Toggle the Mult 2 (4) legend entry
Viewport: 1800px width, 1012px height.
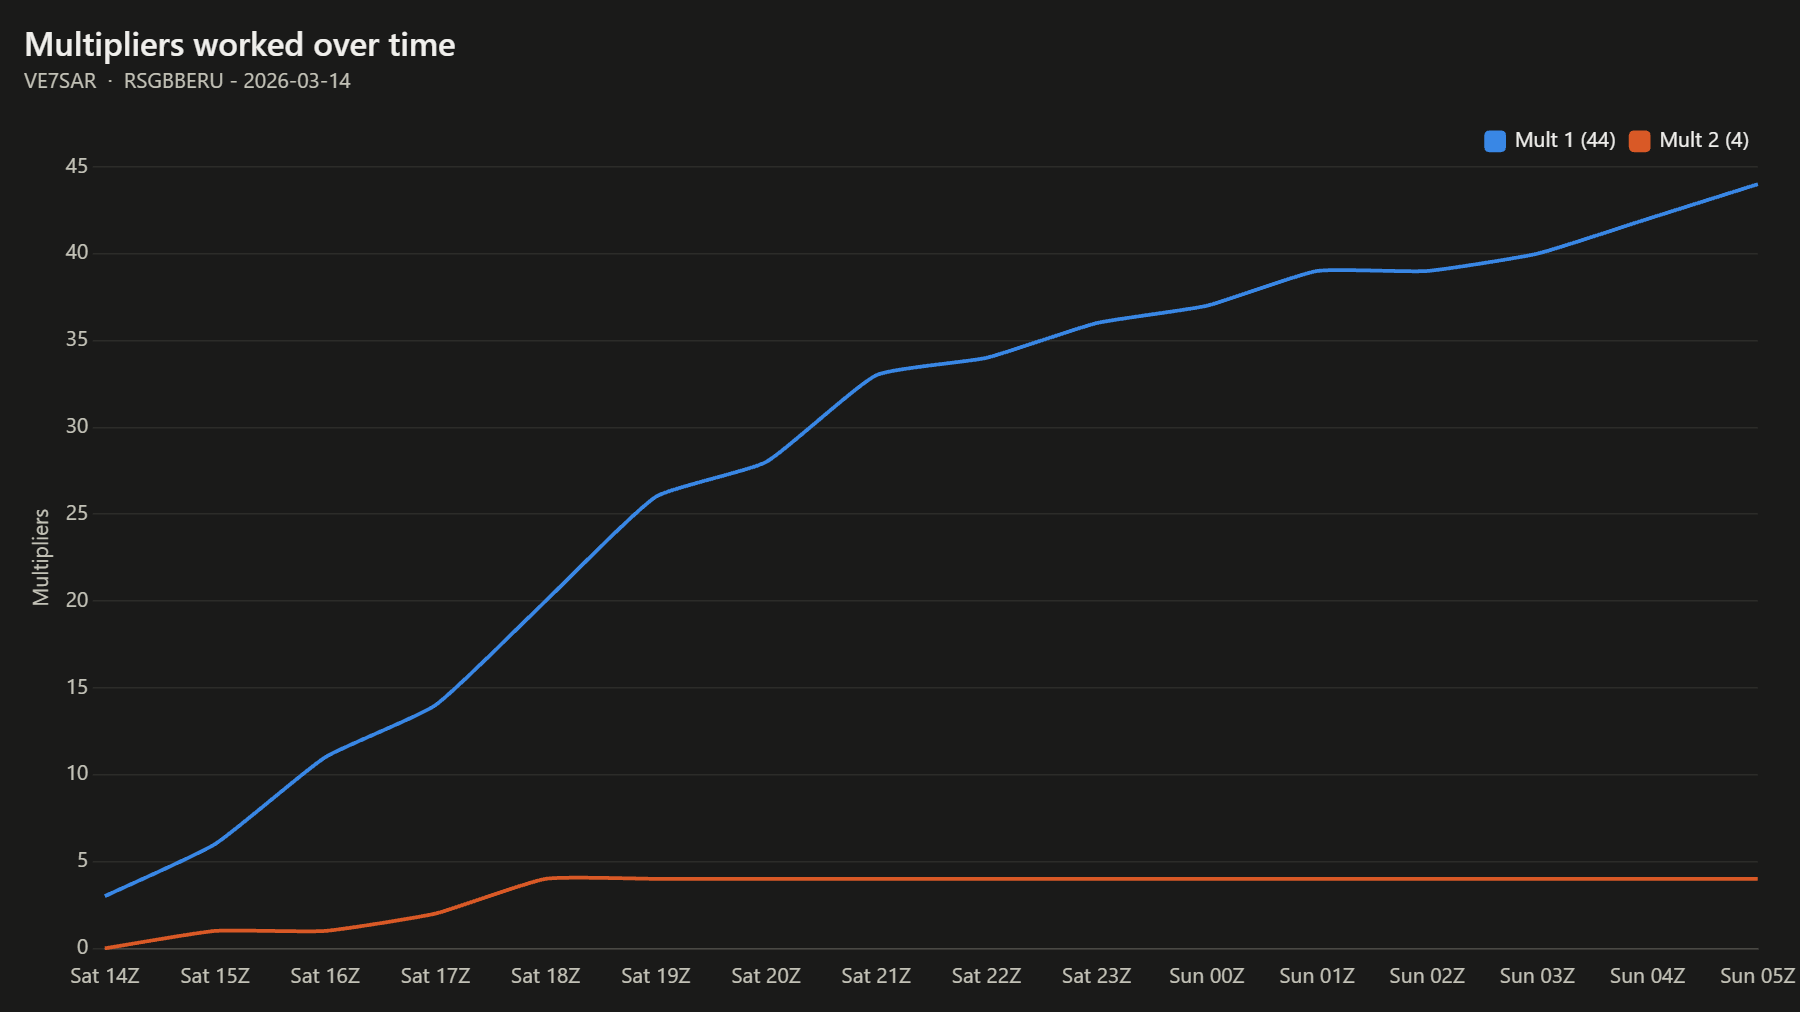[1689, 140]
